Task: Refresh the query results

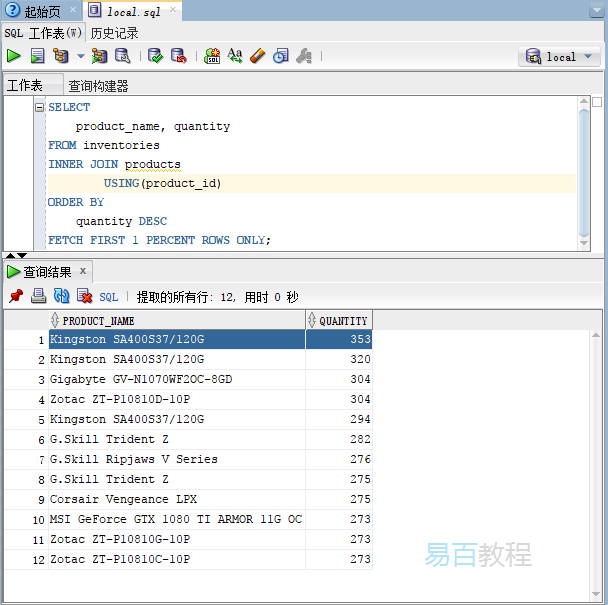Action: point(61,296)
